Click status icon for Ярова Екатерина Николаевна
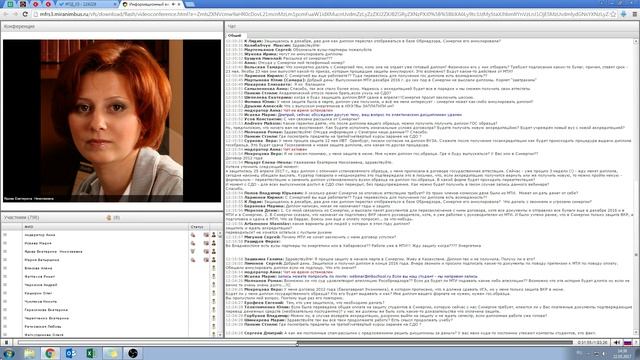 click(193, 251)
